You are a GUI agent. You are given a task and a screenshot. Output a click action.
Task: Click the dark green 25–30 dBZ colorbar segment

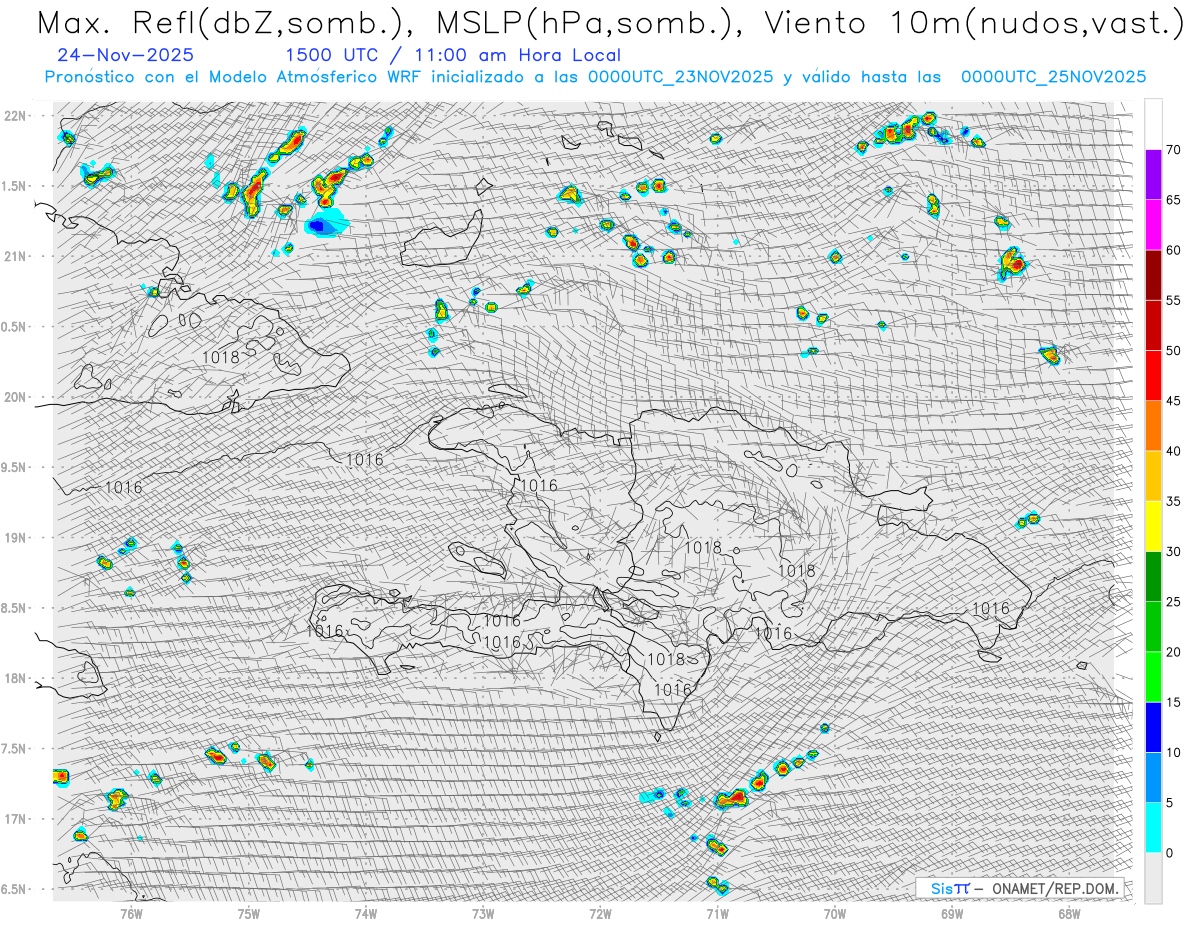[1153, 577]
